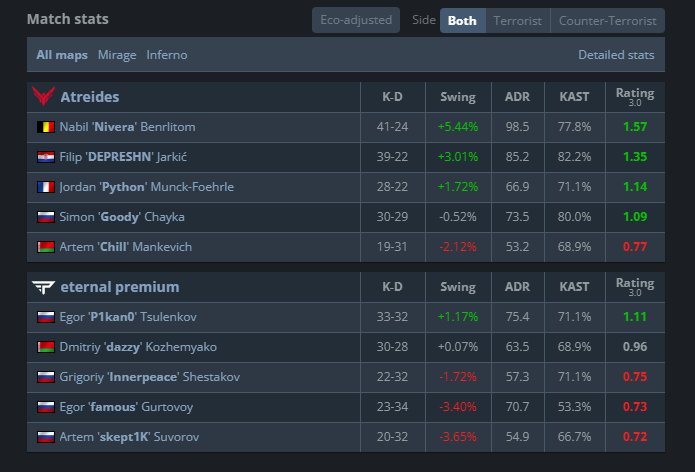Click the Belarus flag next to dazzy
This screenshot has height=472, width=695.
pyautogui.click(x=46, y=347)
